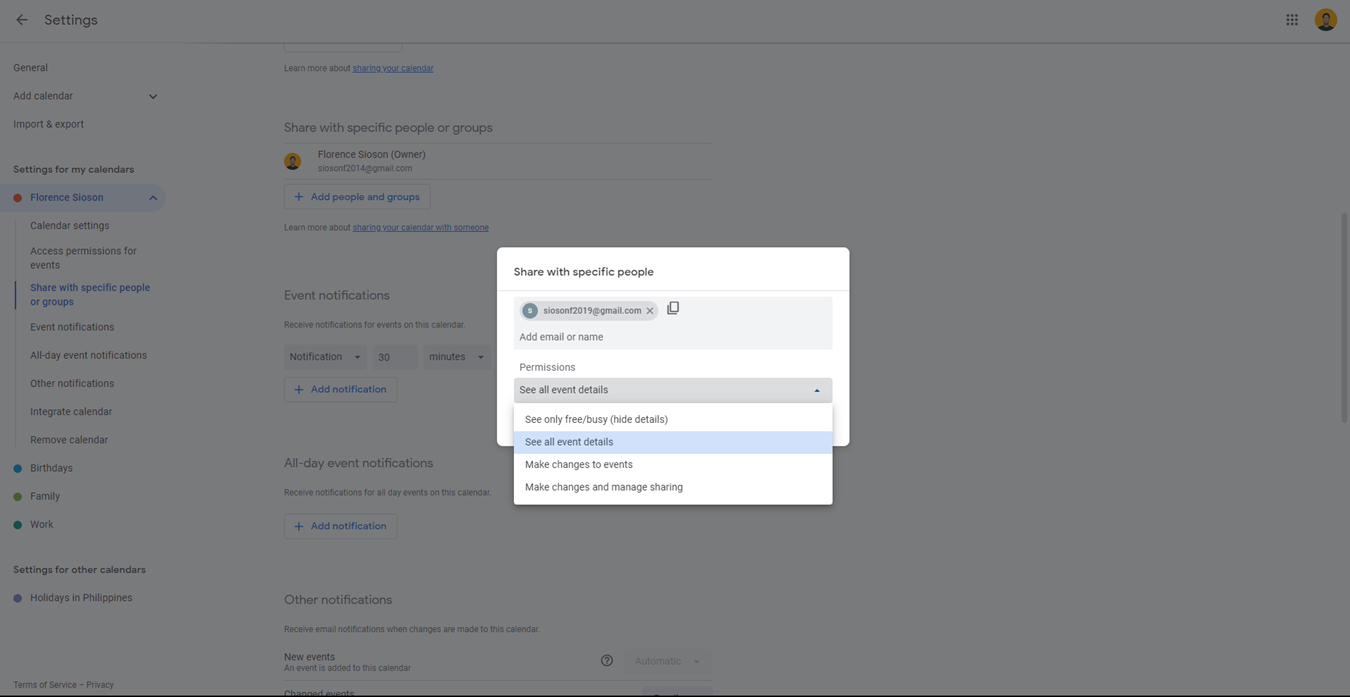Screen dimensions: 1350x697
Task: Open the account profile avatar
Action: click(1325, 20)
